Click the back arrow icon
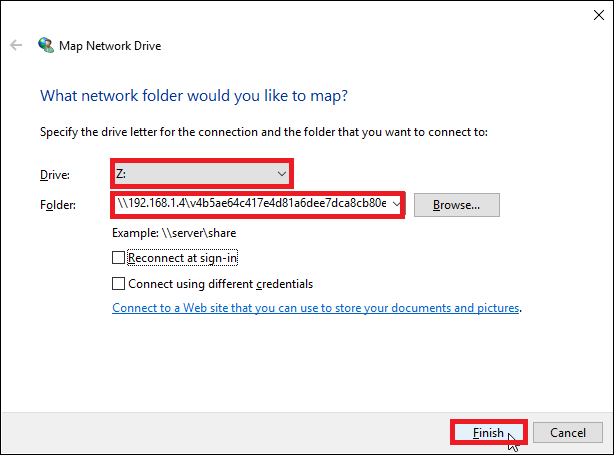Image resolution: width=614 pixels, height=455 pixels. pos(16,45)
